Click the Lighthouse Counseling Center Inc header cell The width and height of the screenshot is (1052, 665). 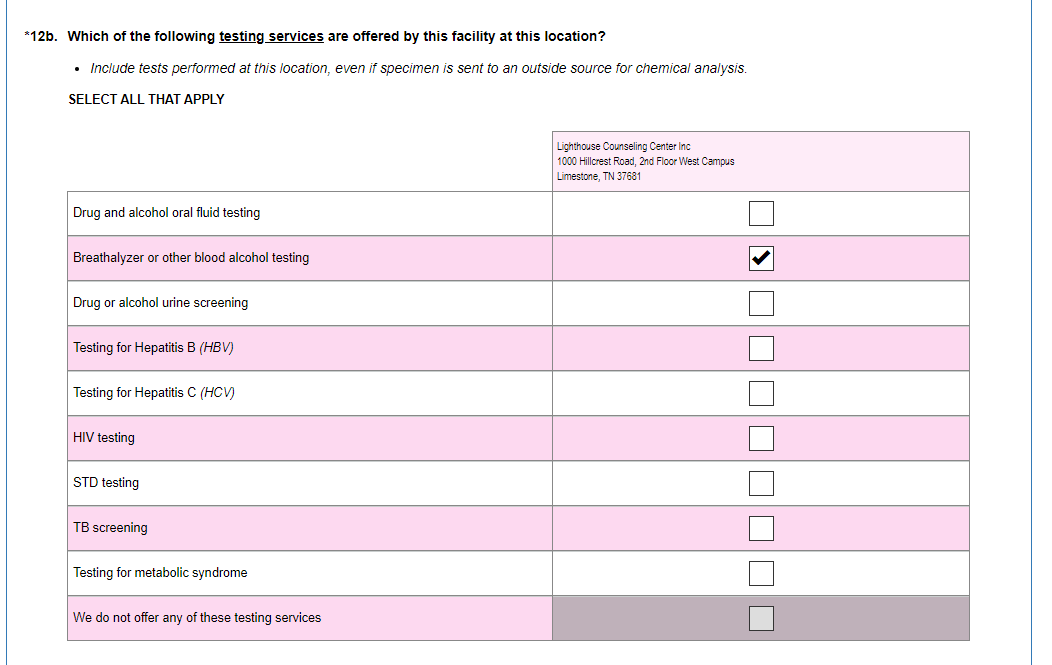coord(760,161)
